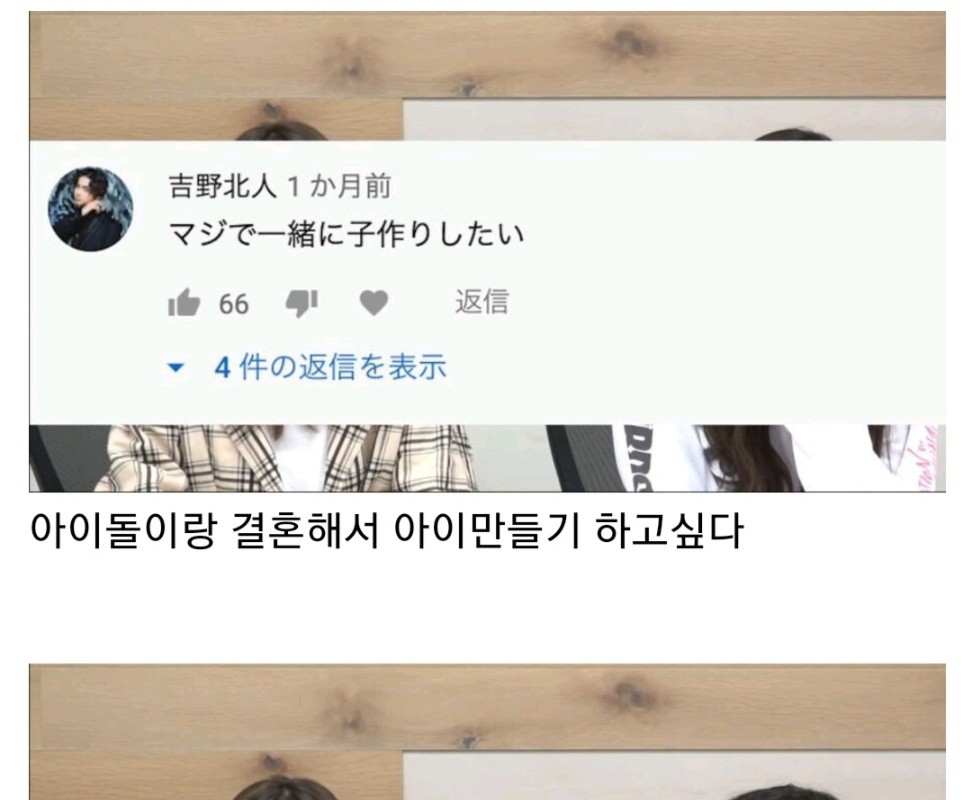
Task: Click the Korean caption text below the image
Action: click(386, 530)
